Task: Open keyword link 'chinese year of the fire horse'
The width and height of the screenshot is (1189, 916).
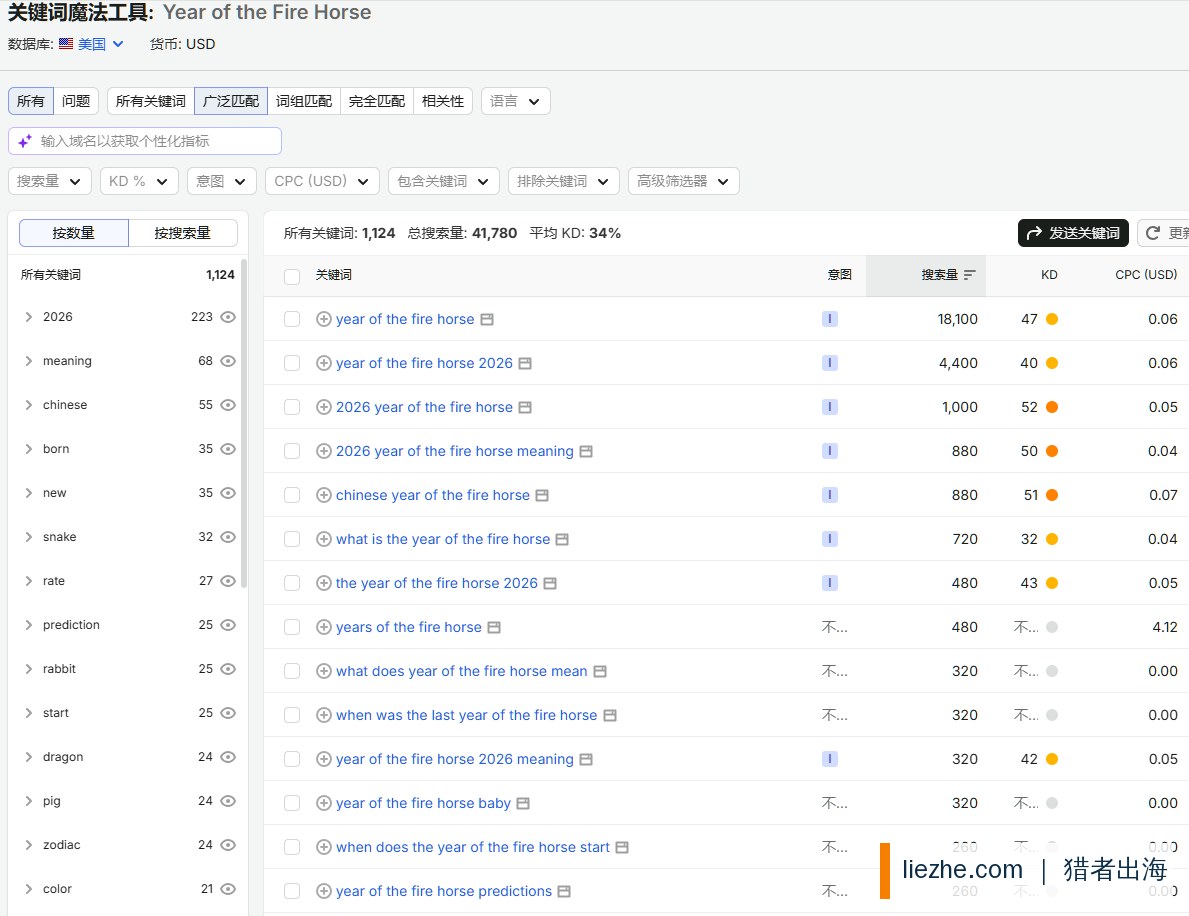Action: click(433, 495)
